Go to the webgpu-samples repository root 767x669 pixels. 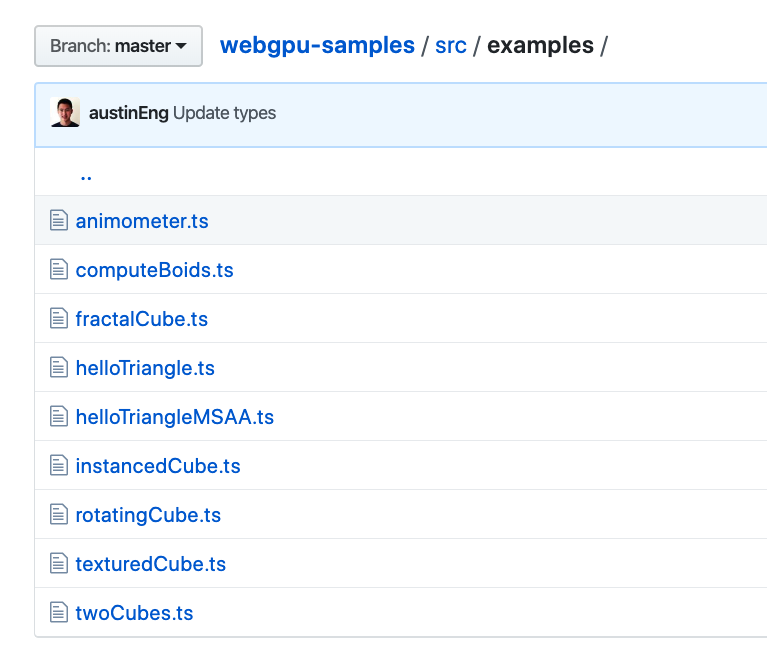pos(317,45)
